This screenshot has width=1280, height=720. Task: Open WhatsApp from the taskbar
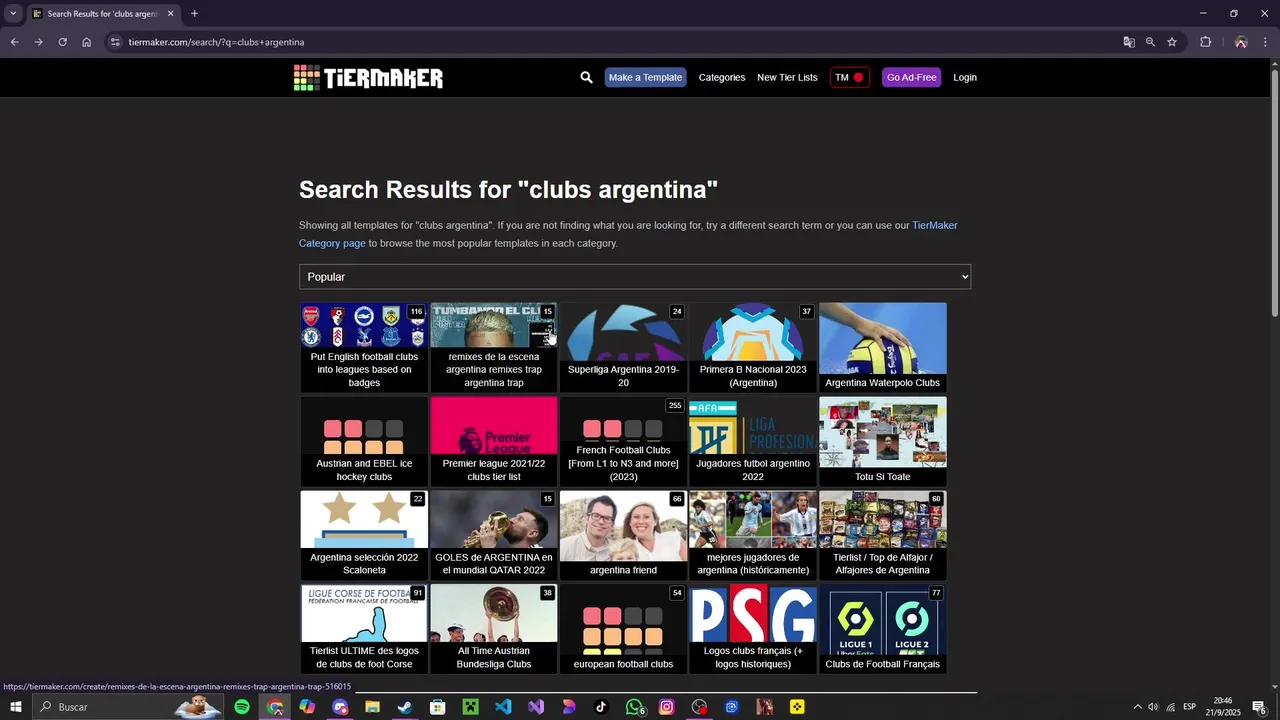click(x=634, y=707)
